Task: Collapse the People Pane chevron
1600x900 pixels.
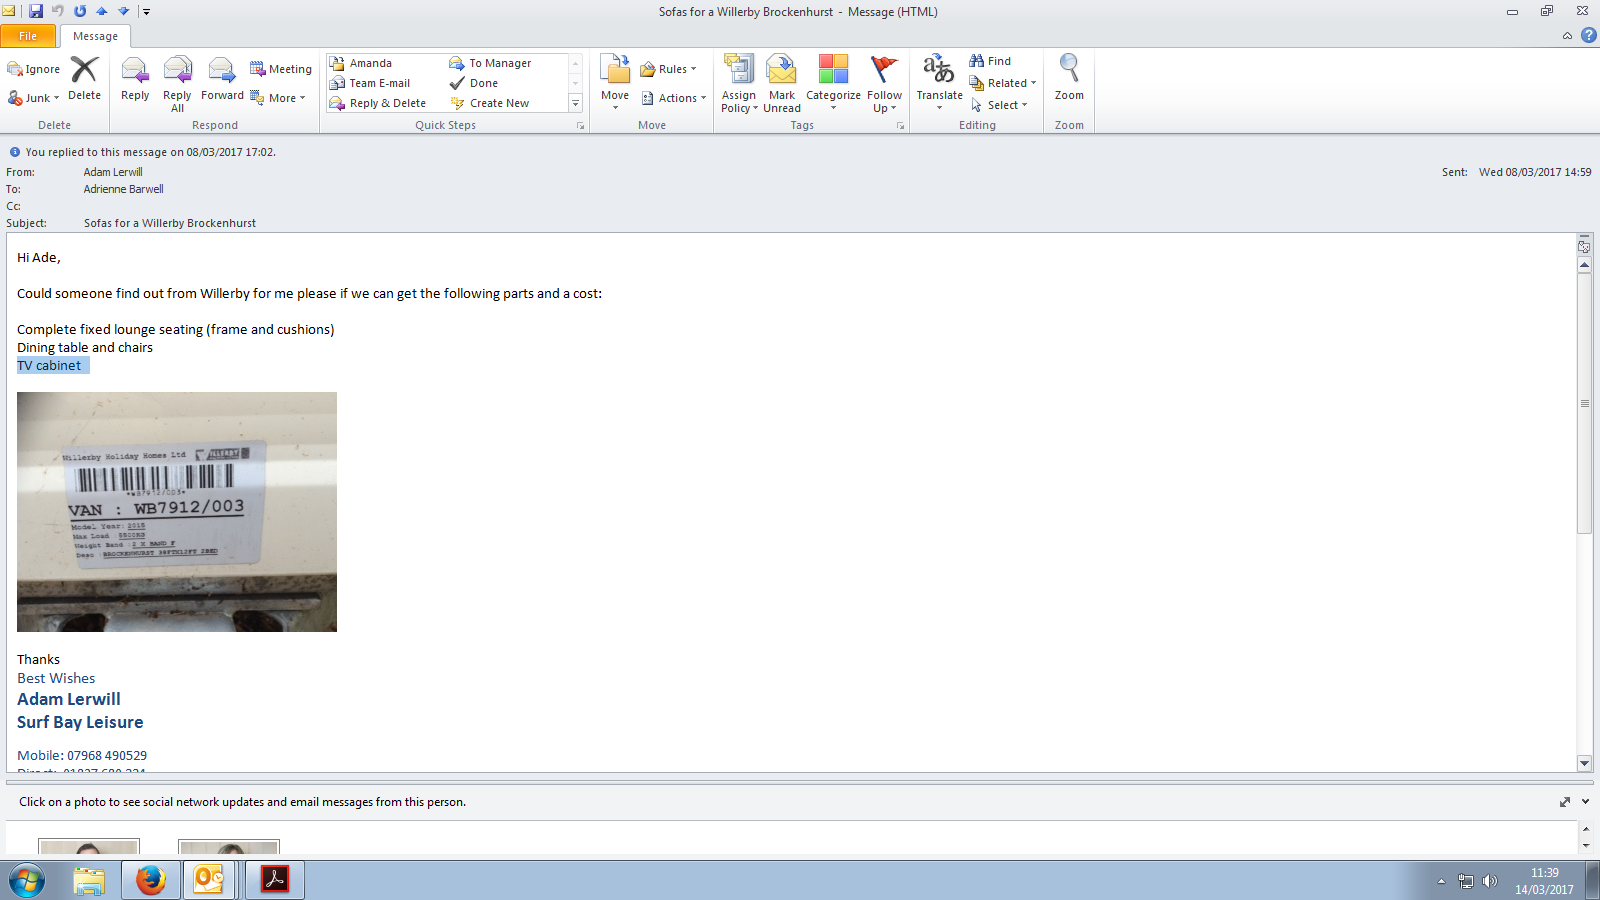Action: [1585, 802]
